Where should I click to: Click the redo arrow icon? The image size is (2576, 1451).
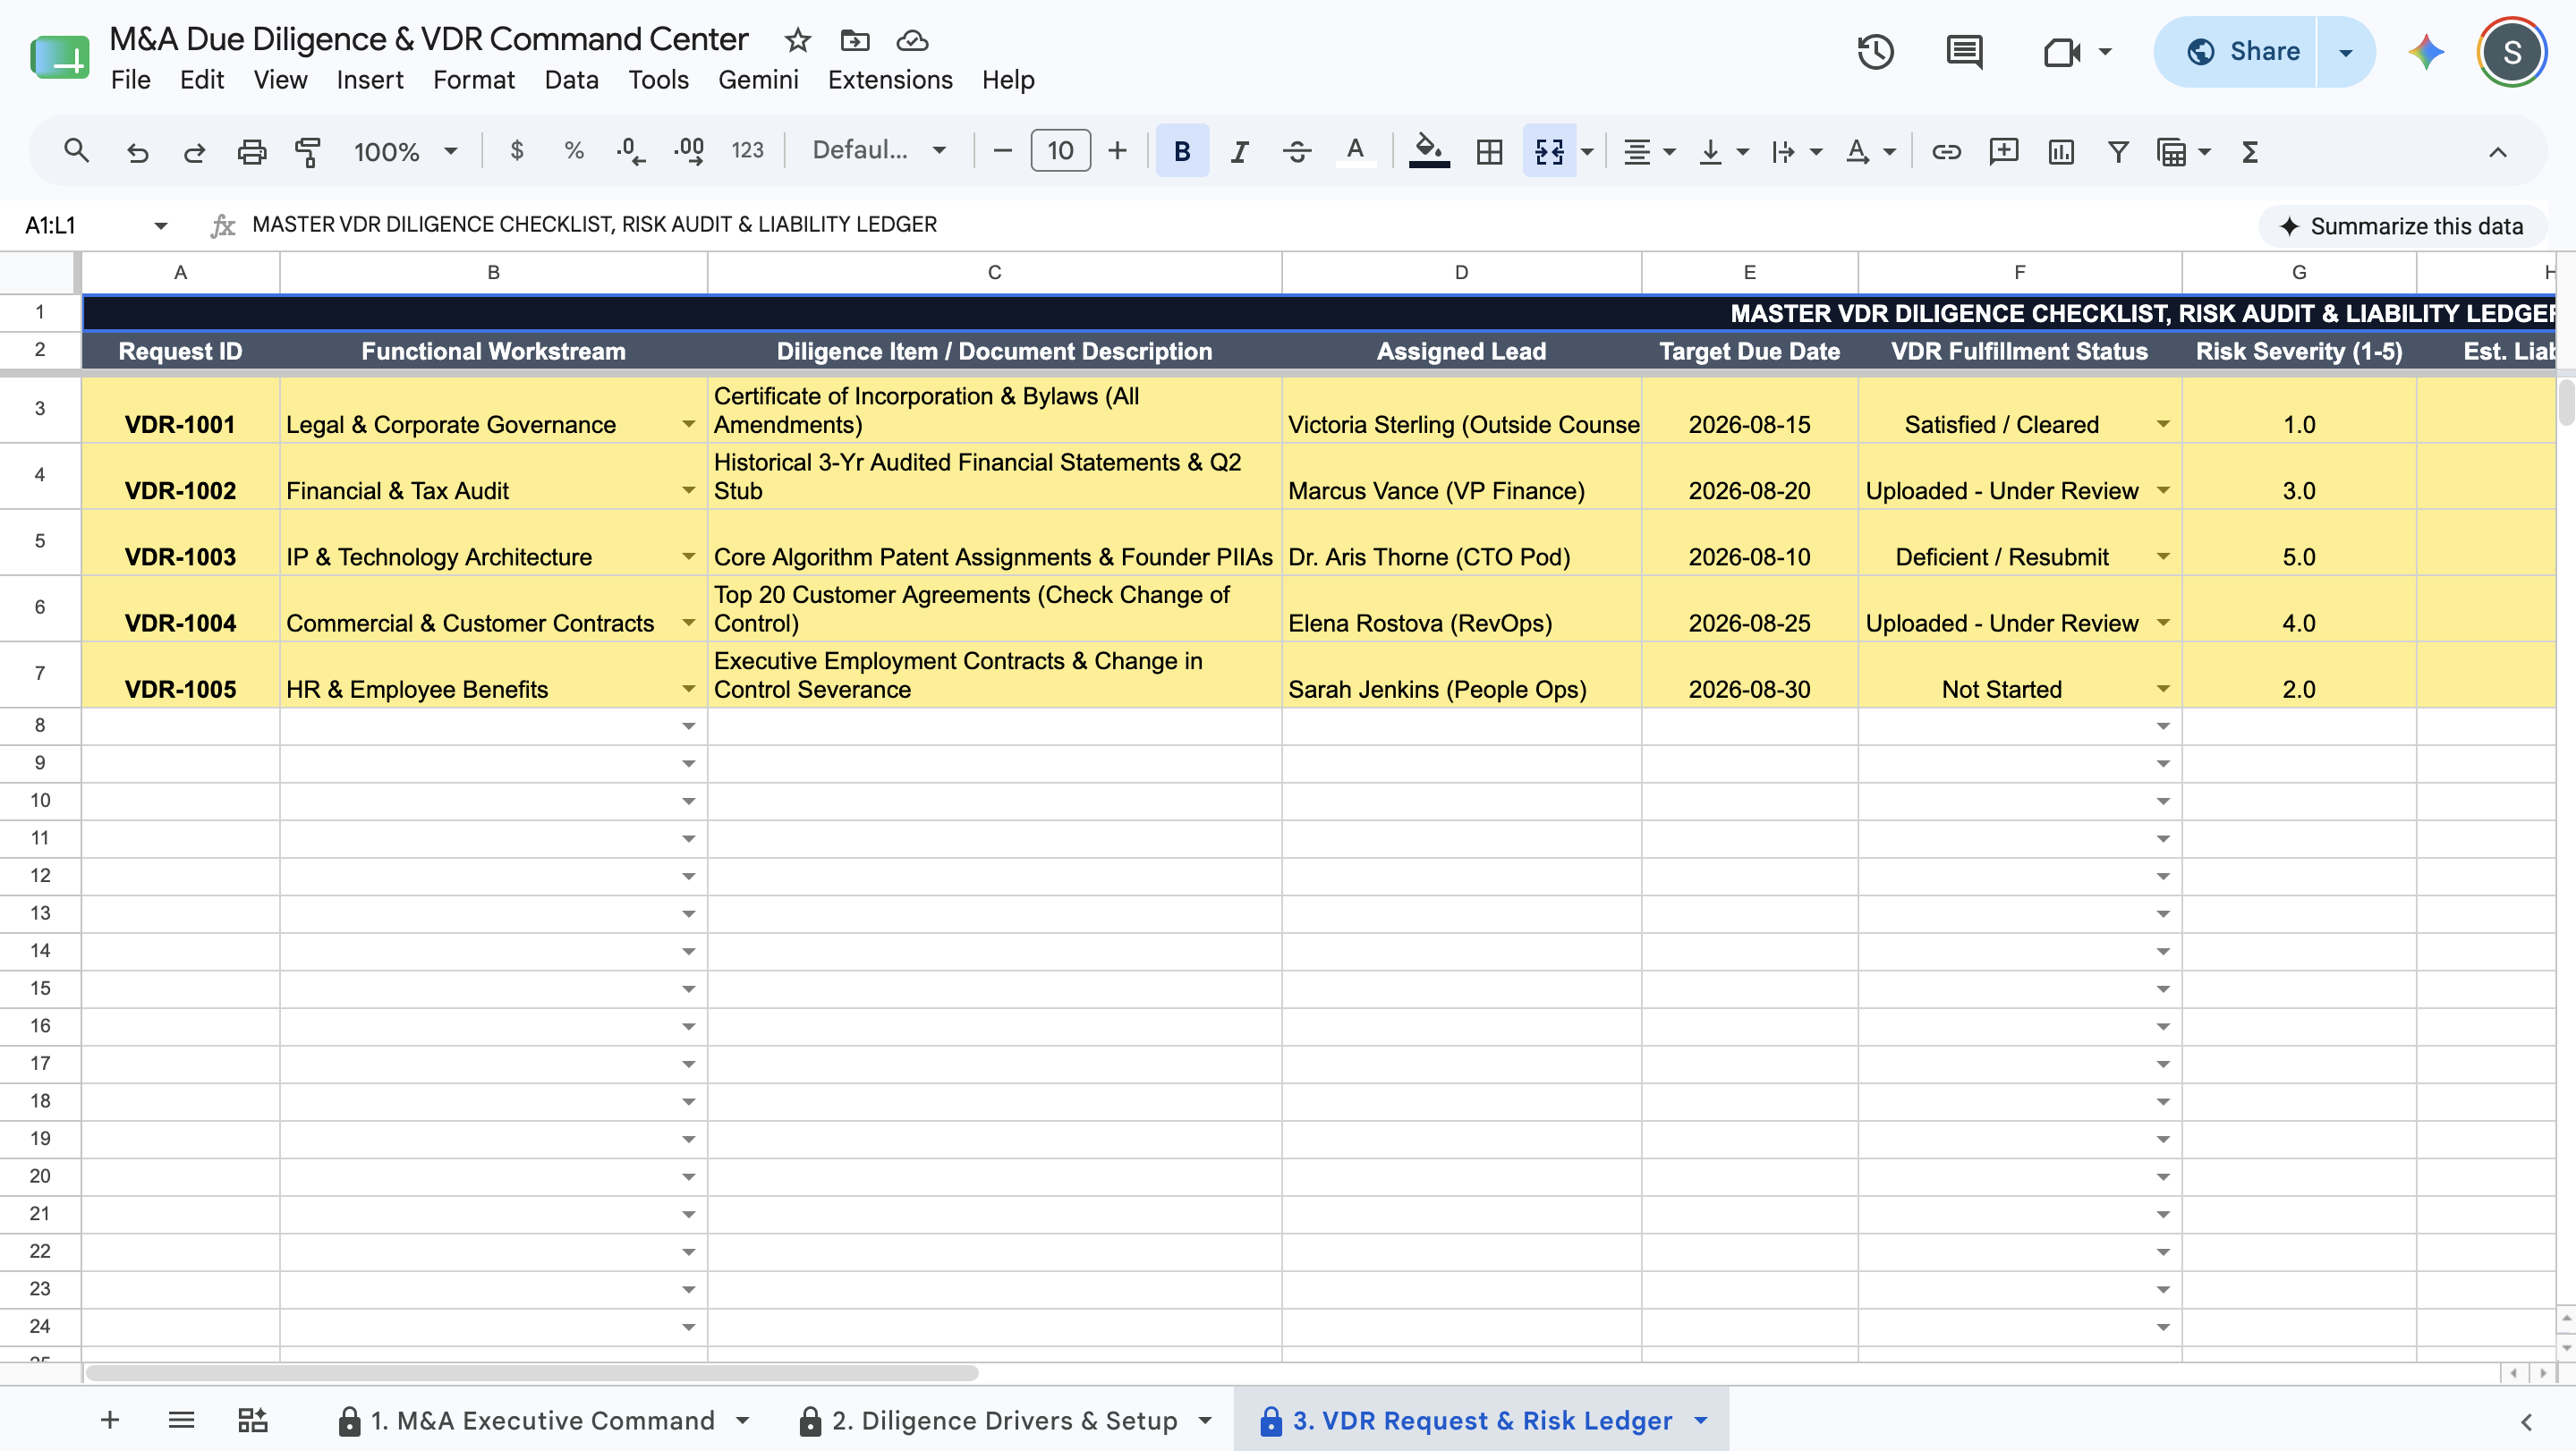click(x=194, y=151)
